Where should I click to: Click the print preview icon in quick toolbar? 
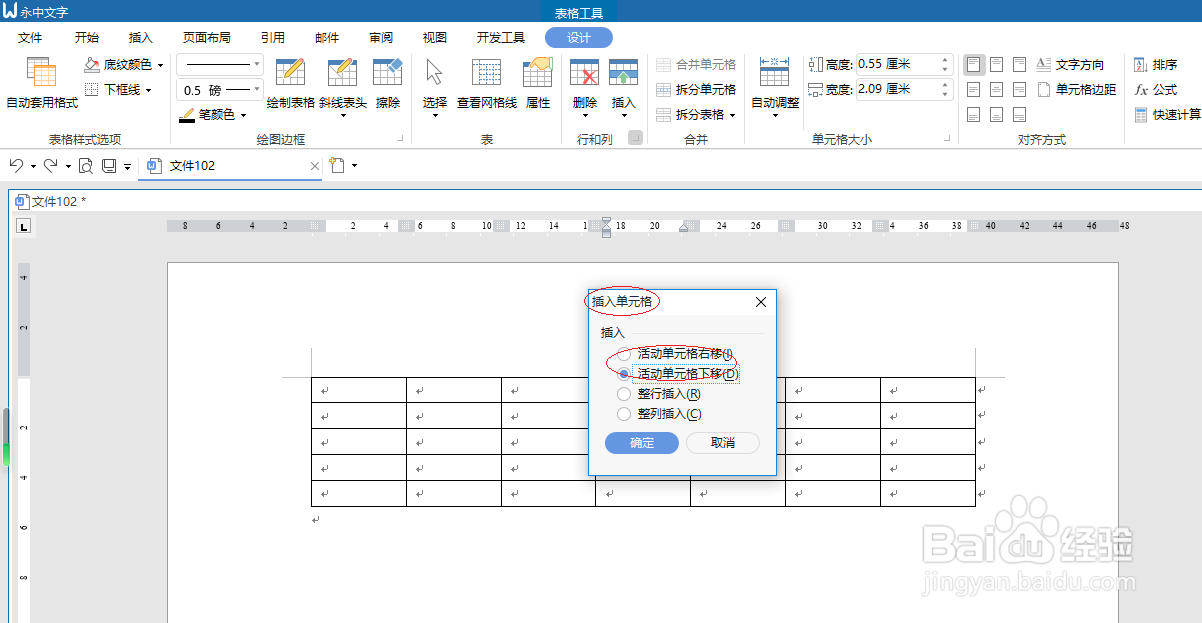pos(86,165)
